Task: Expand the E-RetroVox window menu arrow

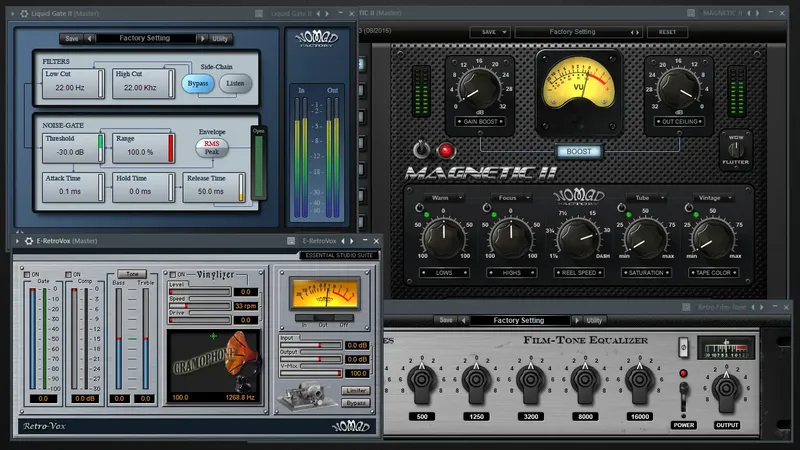Action: pos(17,241)
